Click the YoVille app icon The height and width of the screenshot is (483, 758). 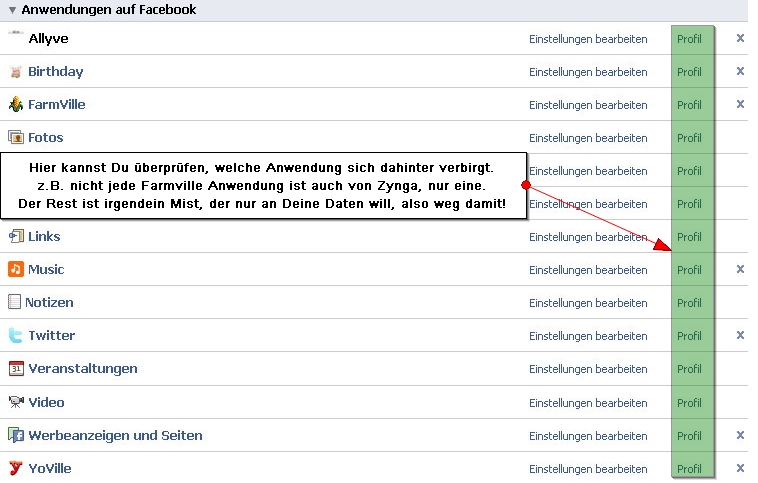click(15, 468)
